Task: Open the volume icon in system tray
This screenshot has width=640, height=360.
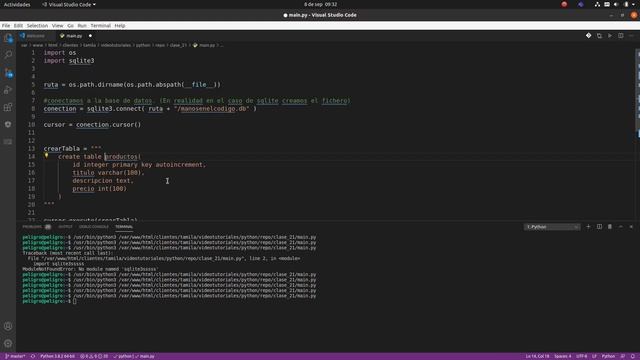Action: (x=616, y=4)
